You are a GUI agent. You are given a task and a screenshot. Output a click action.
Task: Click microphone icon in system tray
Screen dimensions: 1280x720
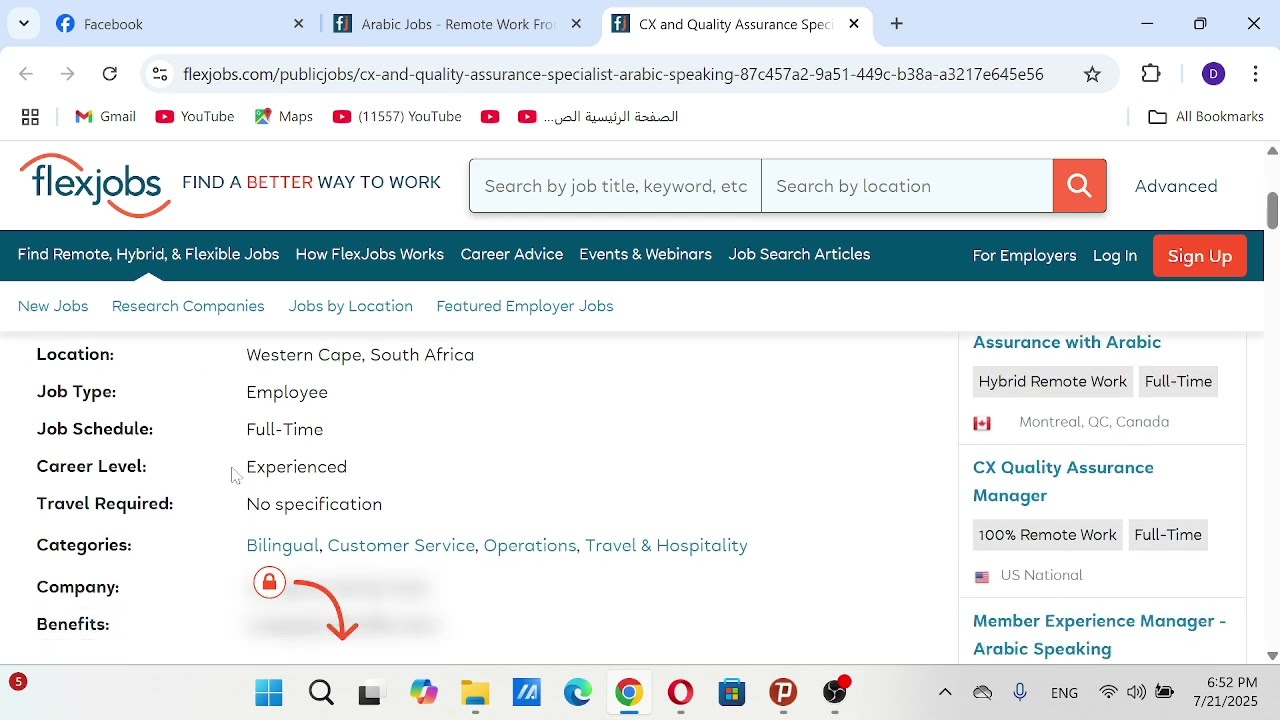point(1020,692)
